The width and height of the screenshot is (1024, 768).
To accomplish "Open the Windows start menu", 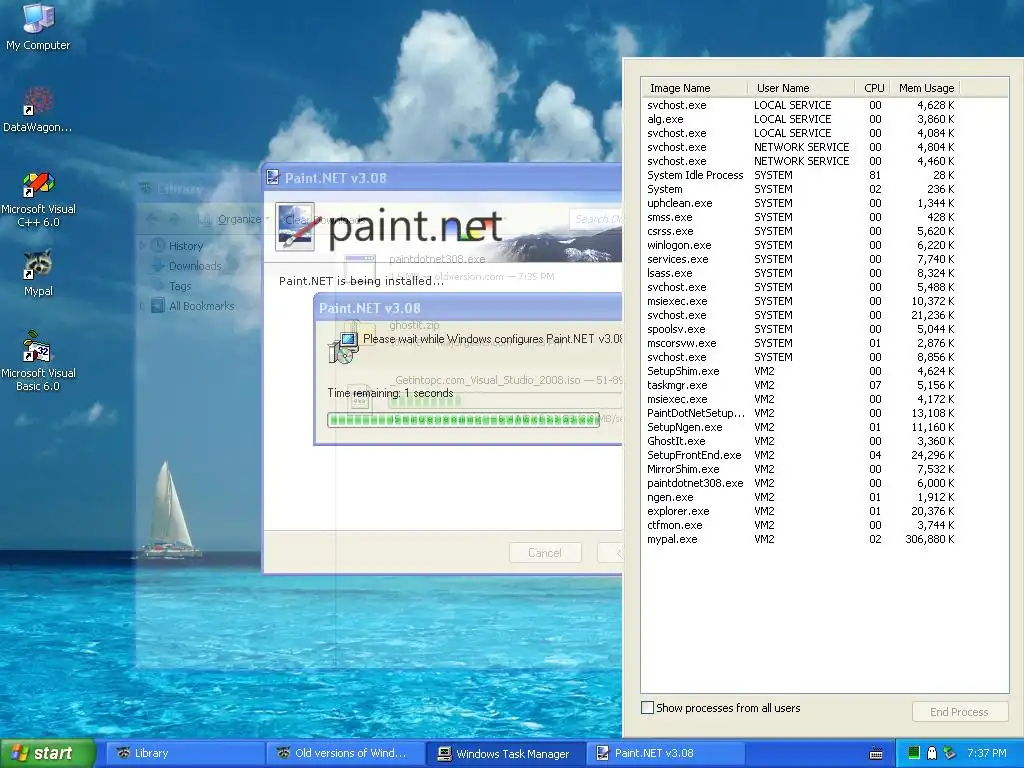I will pos(47,753).
